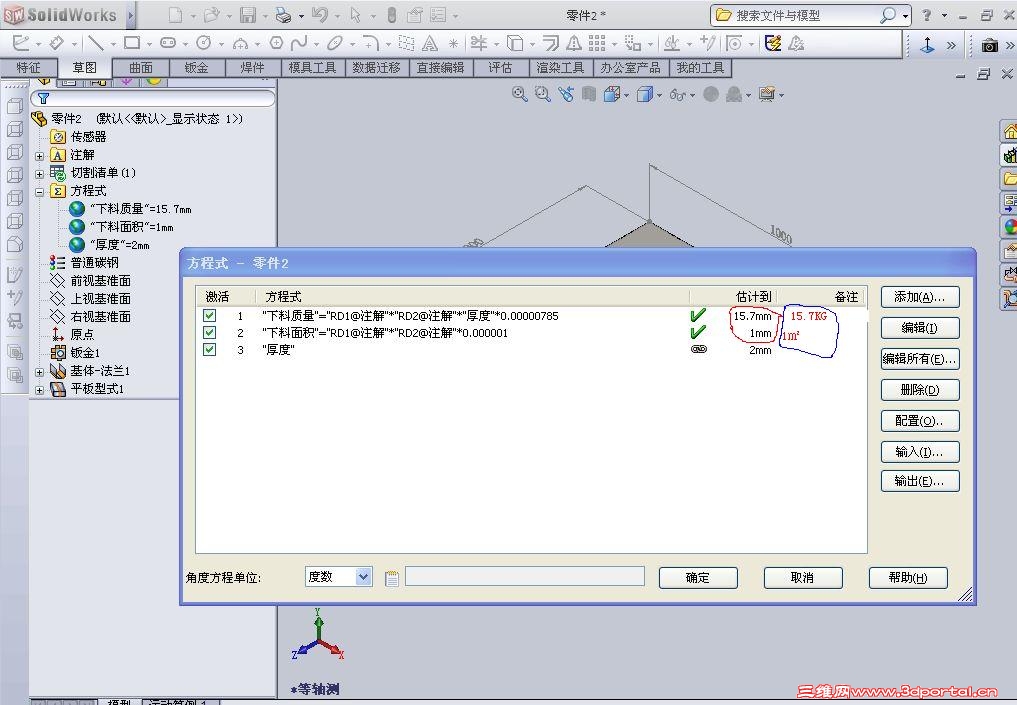Uncheck the active box for equation 1
The image size is (1017, 705).
pyautogui.click(x=209, y=316)
